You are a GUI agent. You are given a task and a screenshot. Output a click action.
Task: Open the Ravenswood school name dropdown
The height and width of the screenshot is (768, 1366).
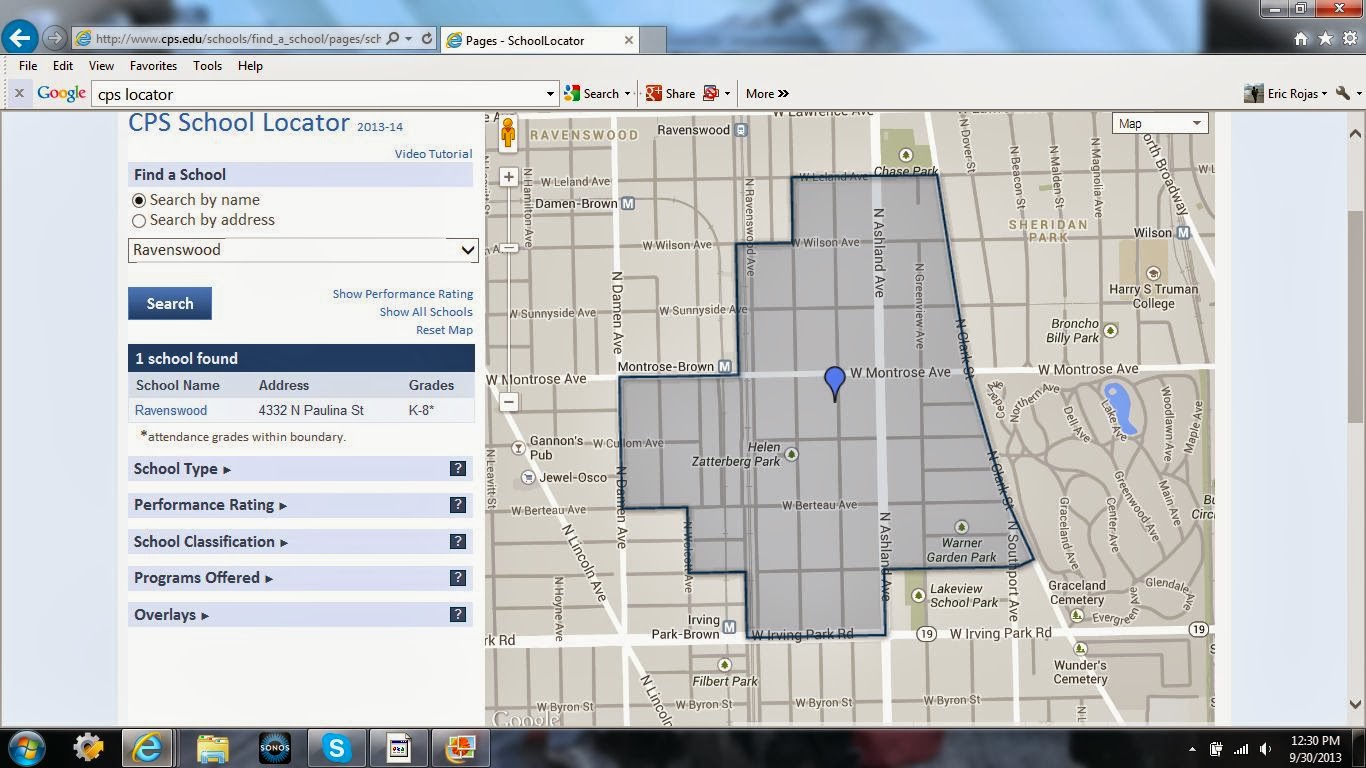pyautogui.click(x=303, y=250)
